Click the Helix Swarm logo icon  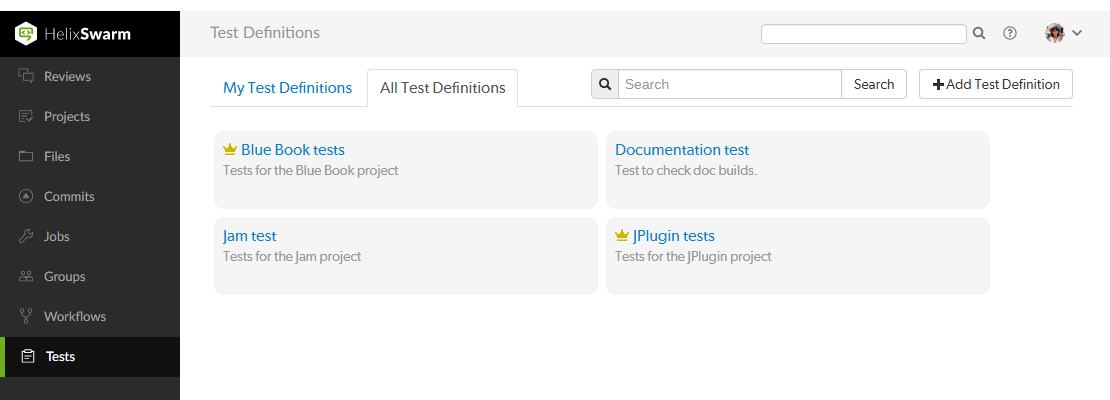coord(26,33)
